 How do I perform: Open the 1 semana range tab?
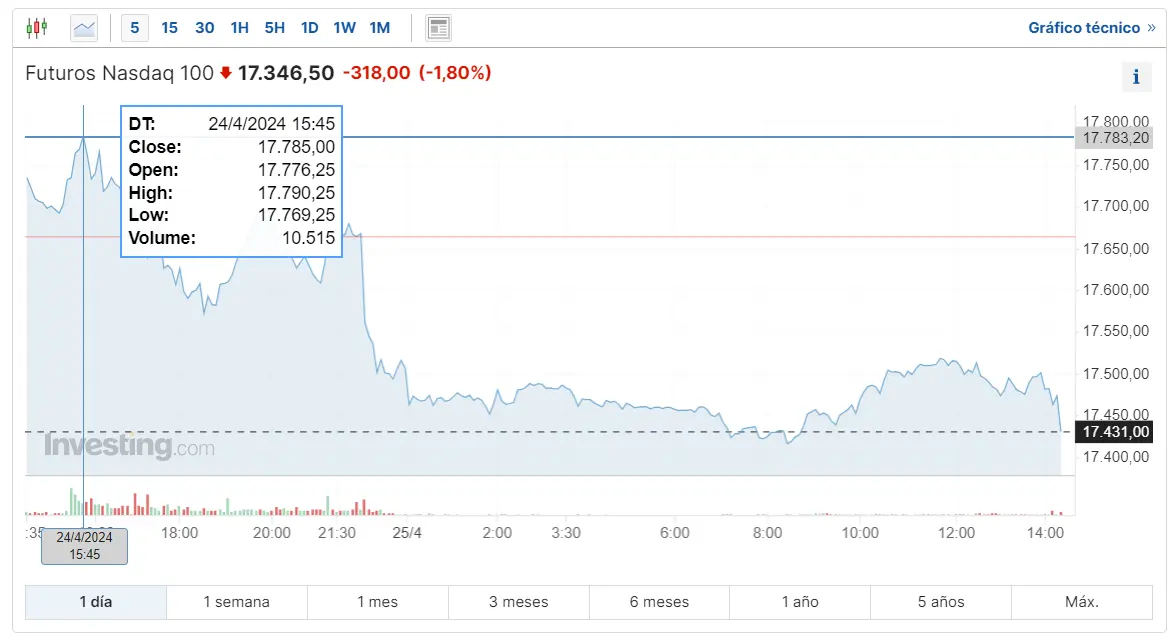point(236,602)
